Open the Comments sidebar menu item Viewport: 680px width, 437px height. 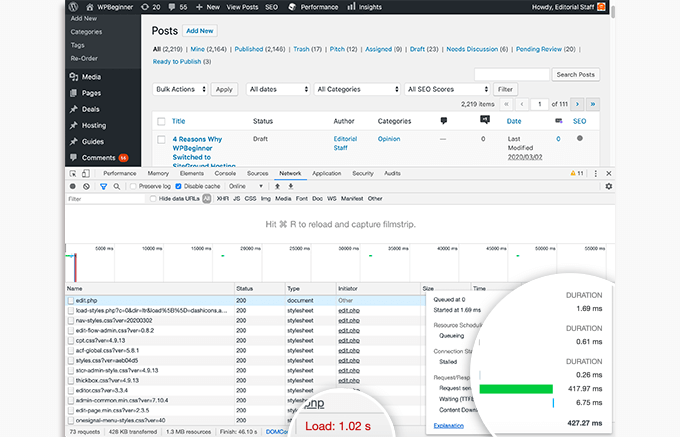pos(98,157)
